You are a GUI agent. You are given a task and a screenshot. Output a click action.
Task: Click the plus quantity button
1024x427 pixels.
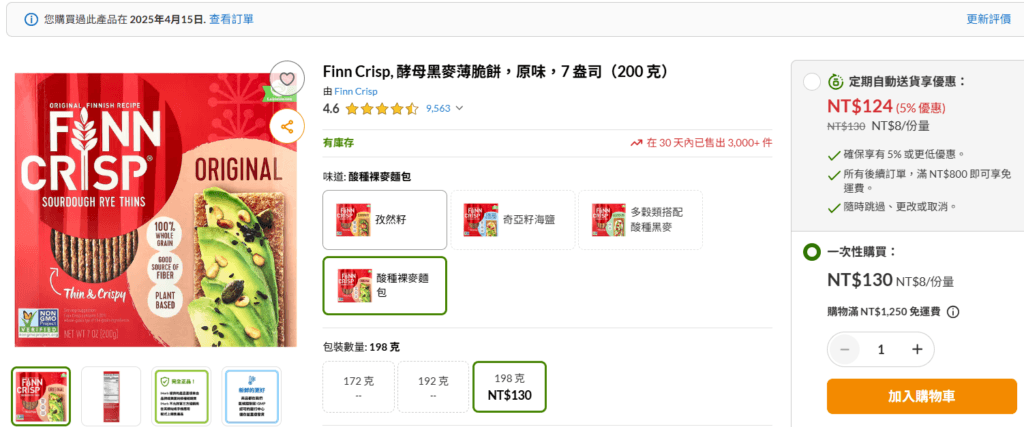917,349
